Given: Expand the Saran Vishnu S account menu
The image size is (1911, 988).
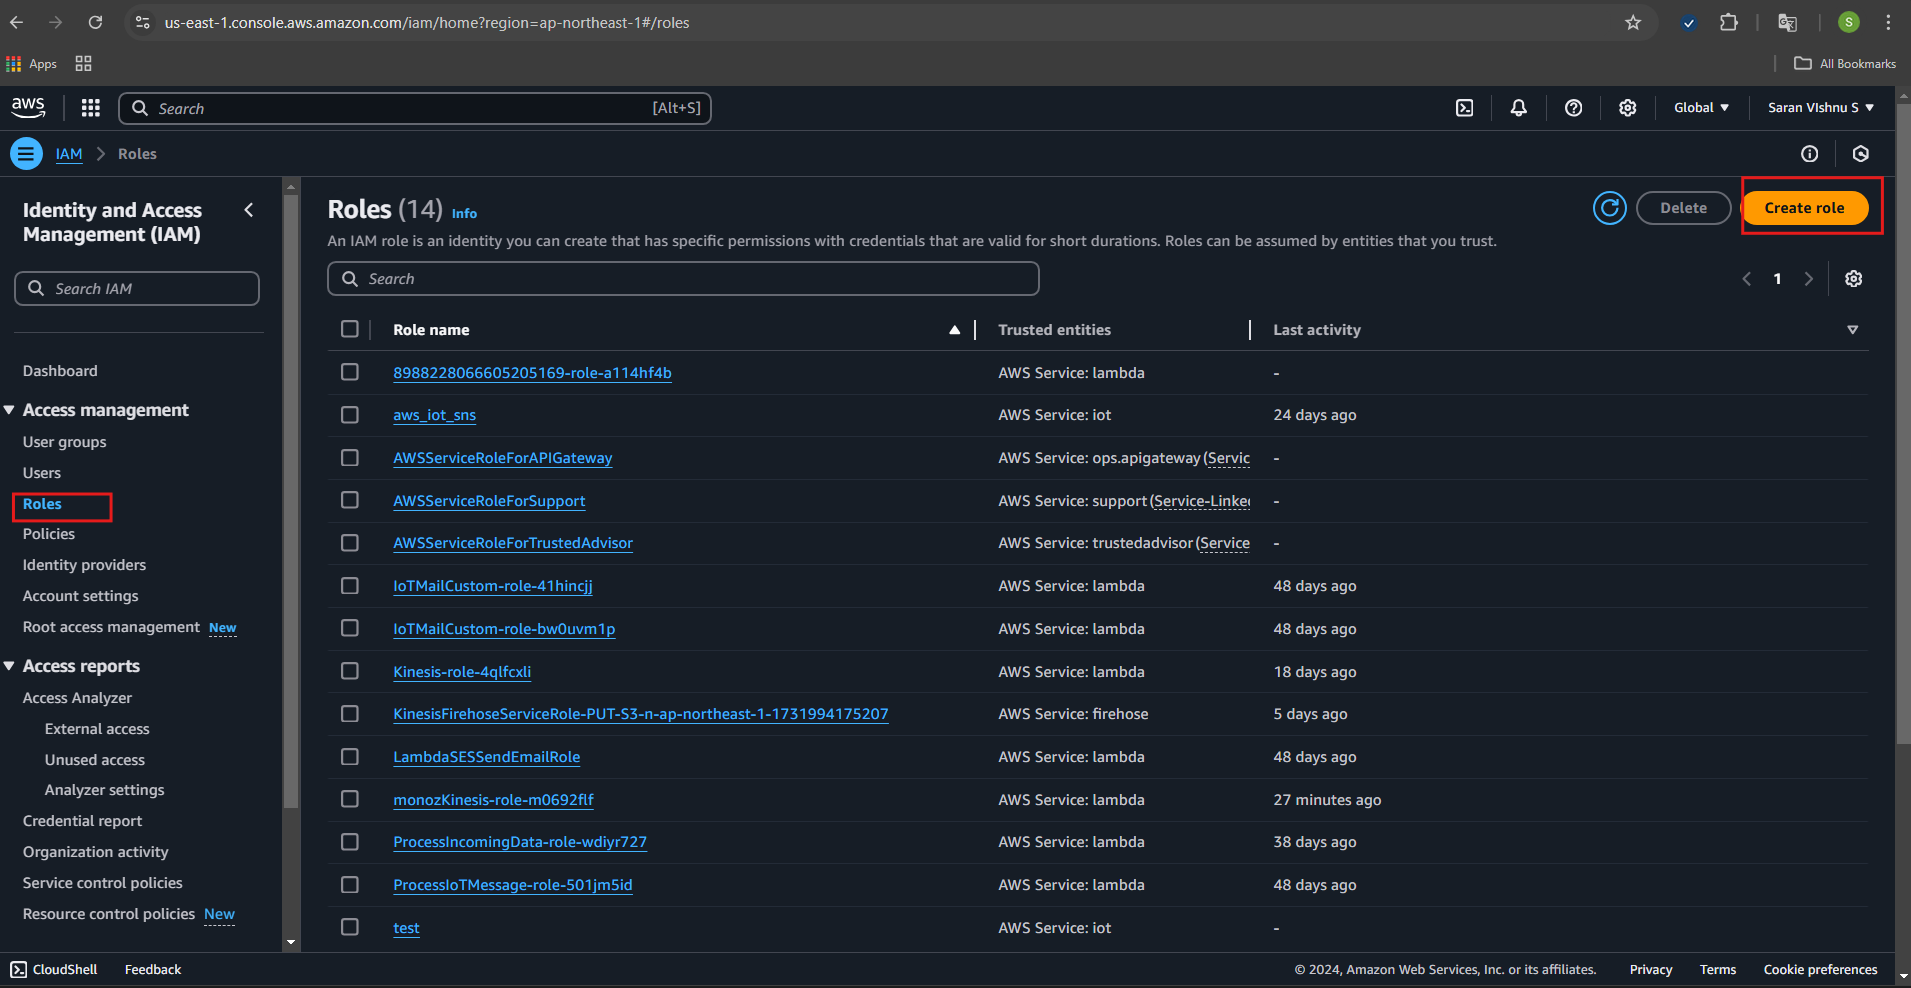Looking at the screenshot, I should click(1820, 108).
